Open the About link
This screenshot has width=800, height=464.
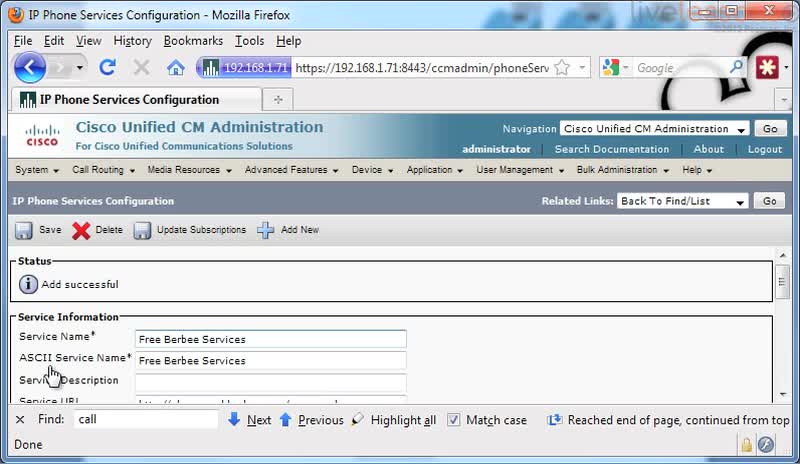(x=708, y=149)
